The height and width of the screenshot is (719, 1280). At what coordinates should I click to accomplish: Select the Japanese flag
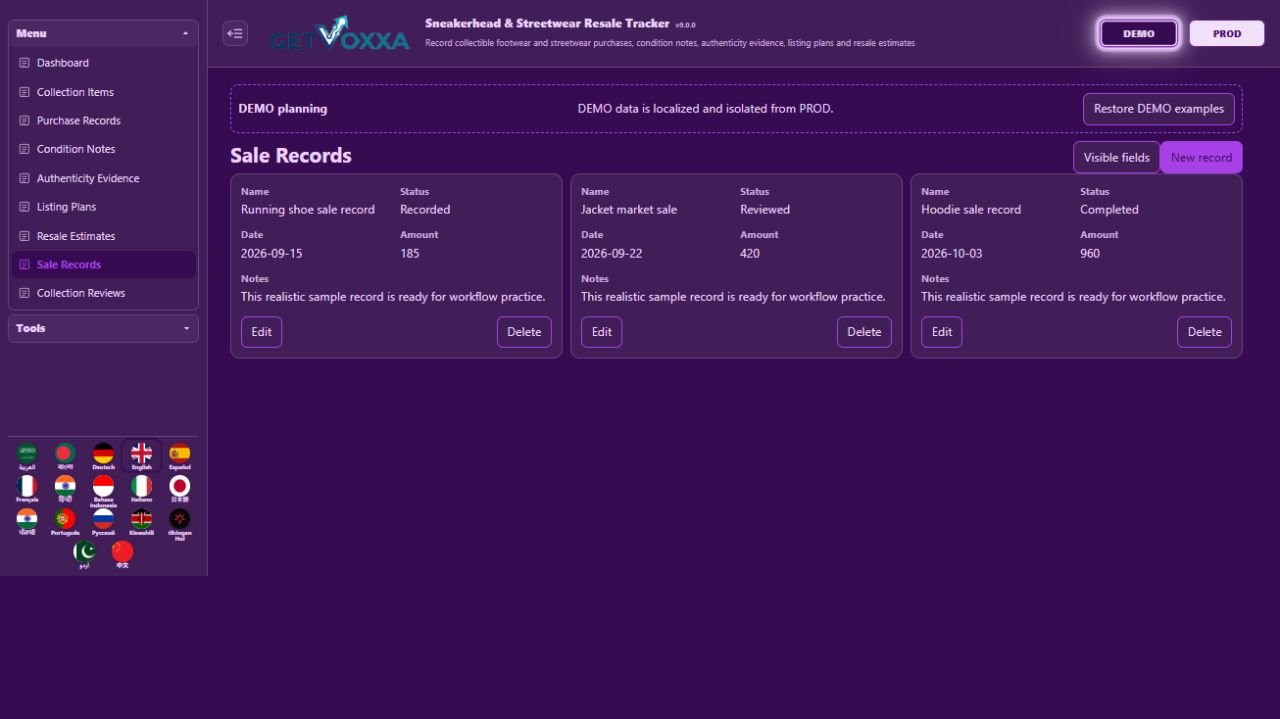point(180,489)
